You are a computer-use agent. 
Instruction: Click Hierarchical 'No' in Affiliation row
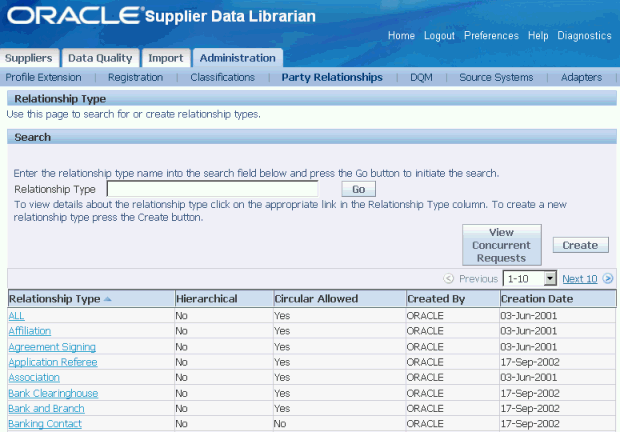[x=181, y=331]
